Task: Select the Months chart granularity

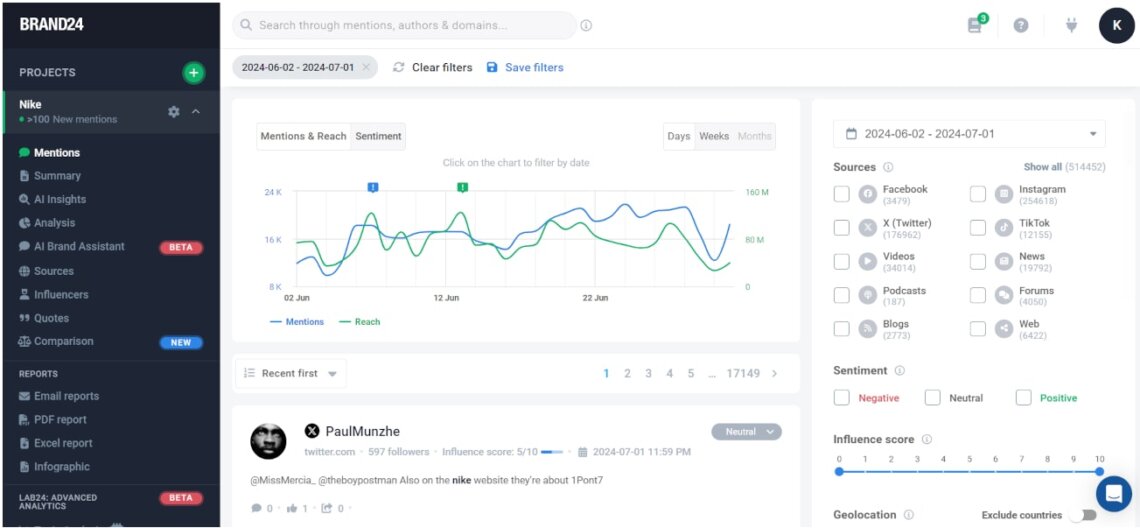Action: (x=755, y=137)
